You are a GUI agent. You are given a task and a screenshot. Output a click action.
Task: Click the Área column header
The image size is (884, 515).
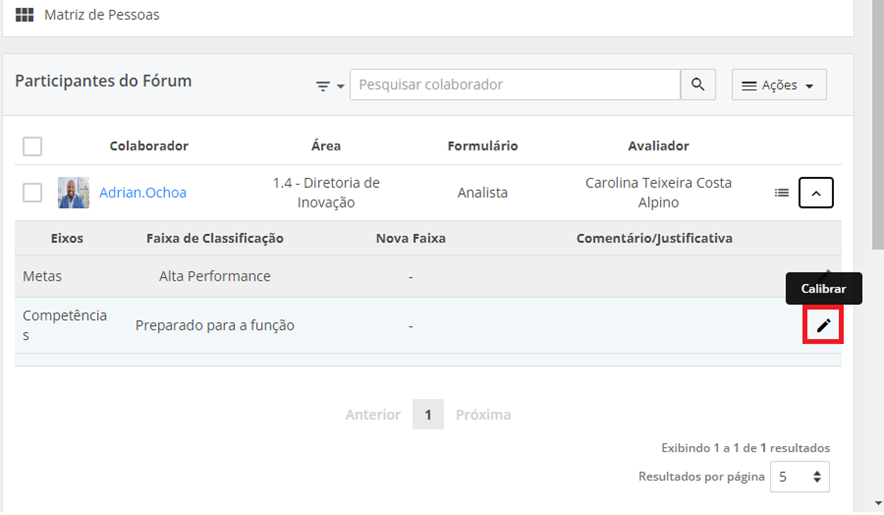tap(326, 146)
